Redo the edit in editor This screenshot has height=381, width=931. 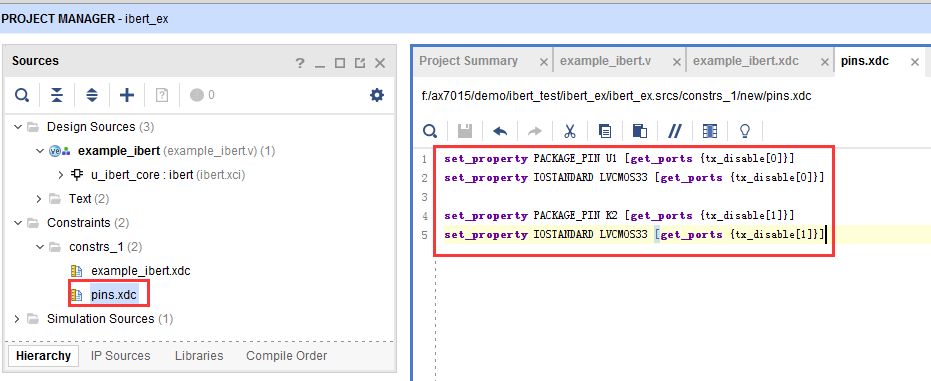[535, 131]
